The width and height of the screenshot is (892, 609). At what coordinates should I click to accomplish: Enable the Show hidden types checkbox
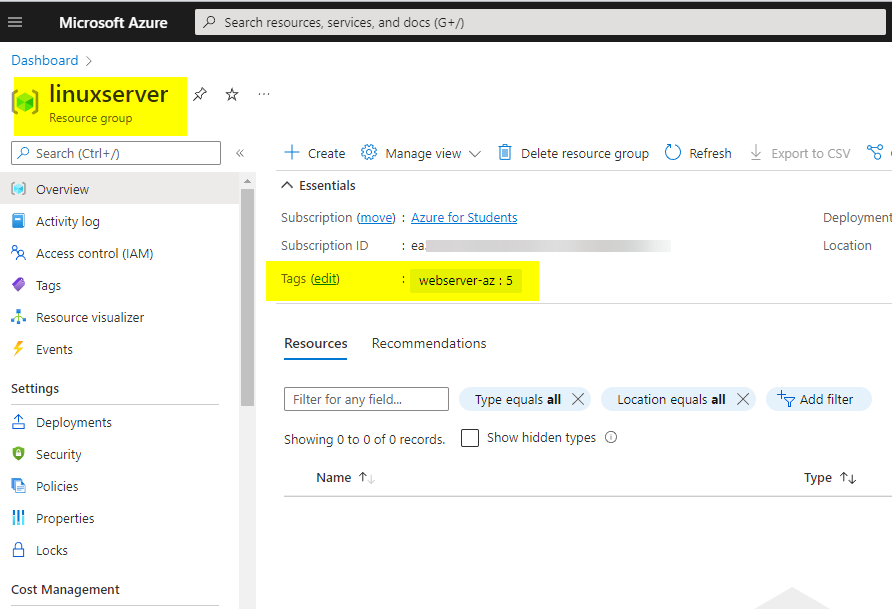(x=470, y=438)
